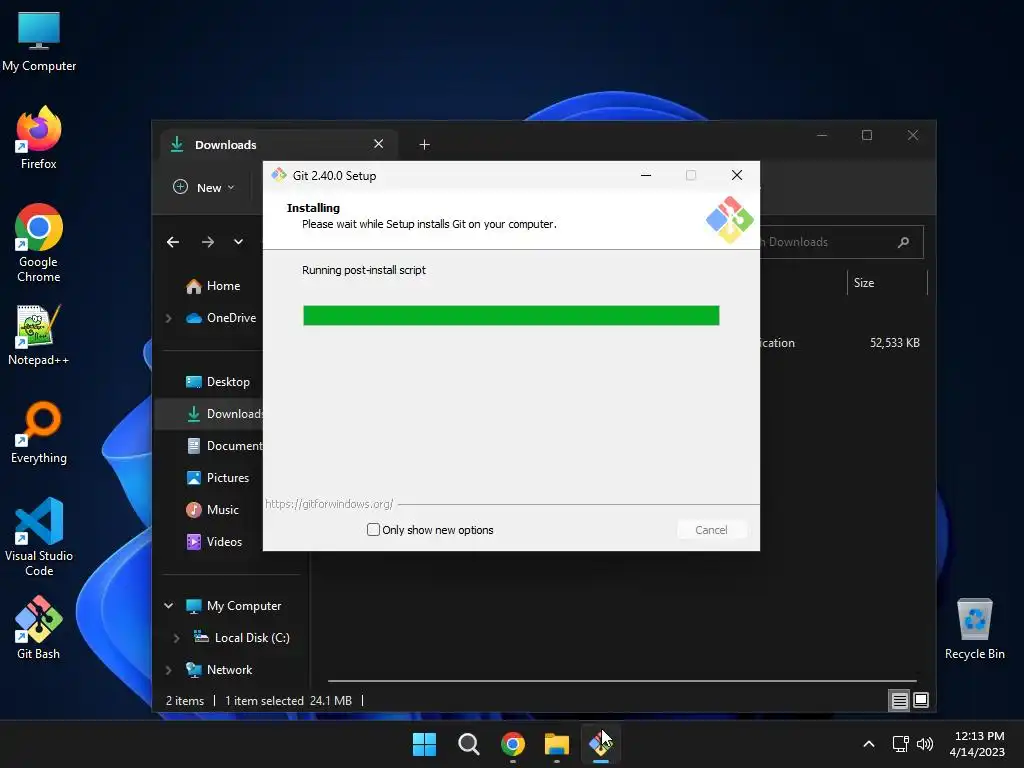
Task: Launch Visual Studio Code desktop shortcut
Action: [x=39, y=537]
